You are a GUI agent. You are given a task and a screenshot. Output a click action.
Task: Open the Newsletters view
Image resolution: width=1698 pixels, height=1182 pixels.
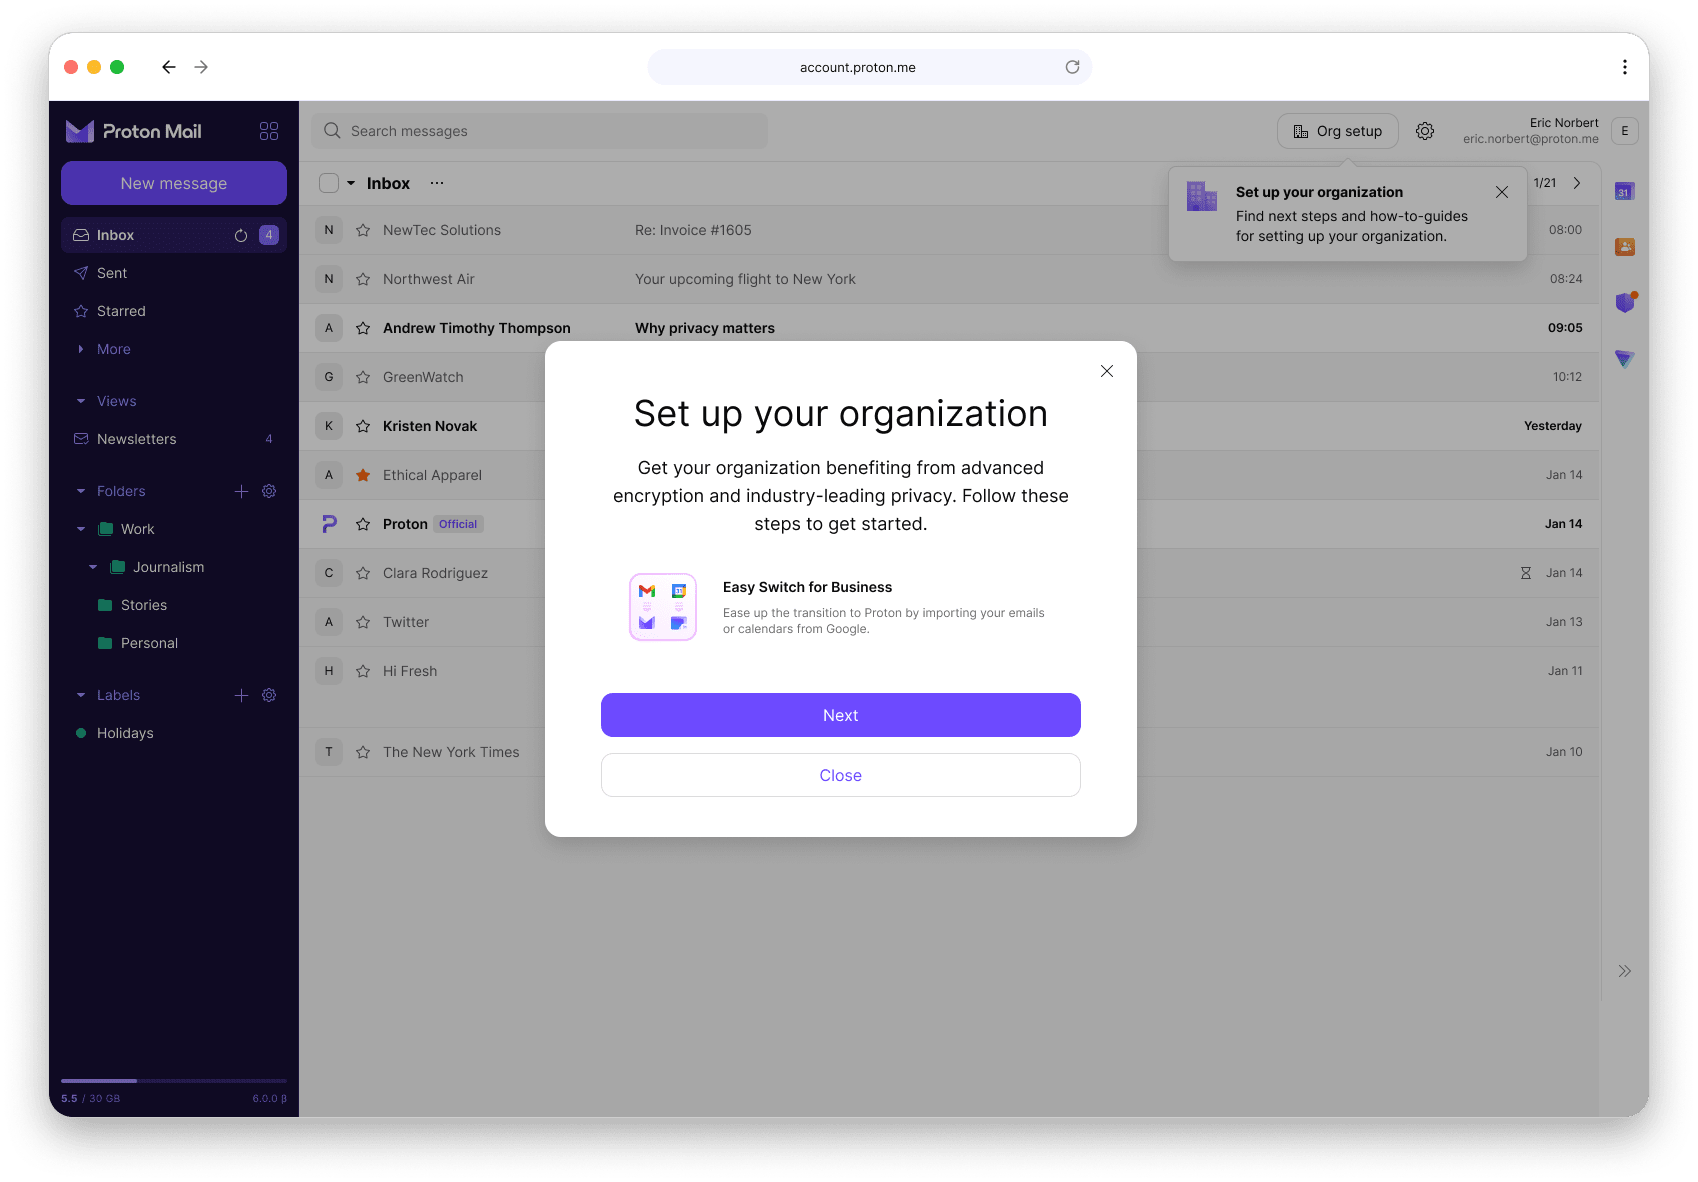(x=174, y=439)
